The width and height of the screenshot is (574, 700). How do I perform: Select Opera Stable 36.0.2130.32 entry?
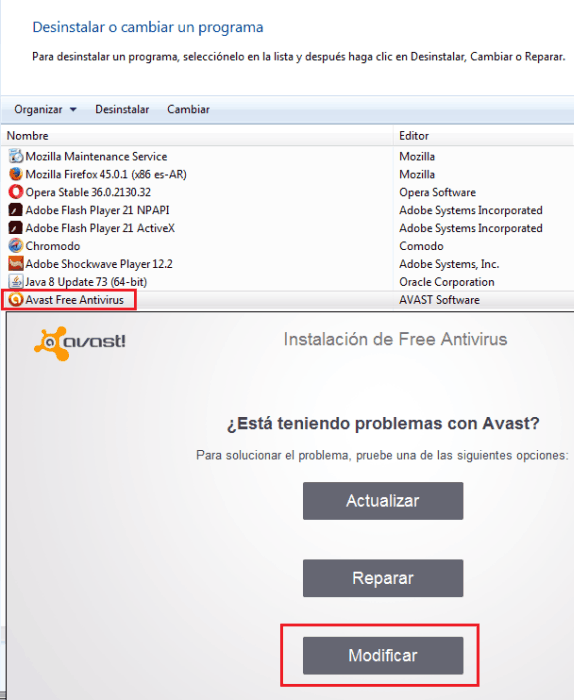pos(287,192)
